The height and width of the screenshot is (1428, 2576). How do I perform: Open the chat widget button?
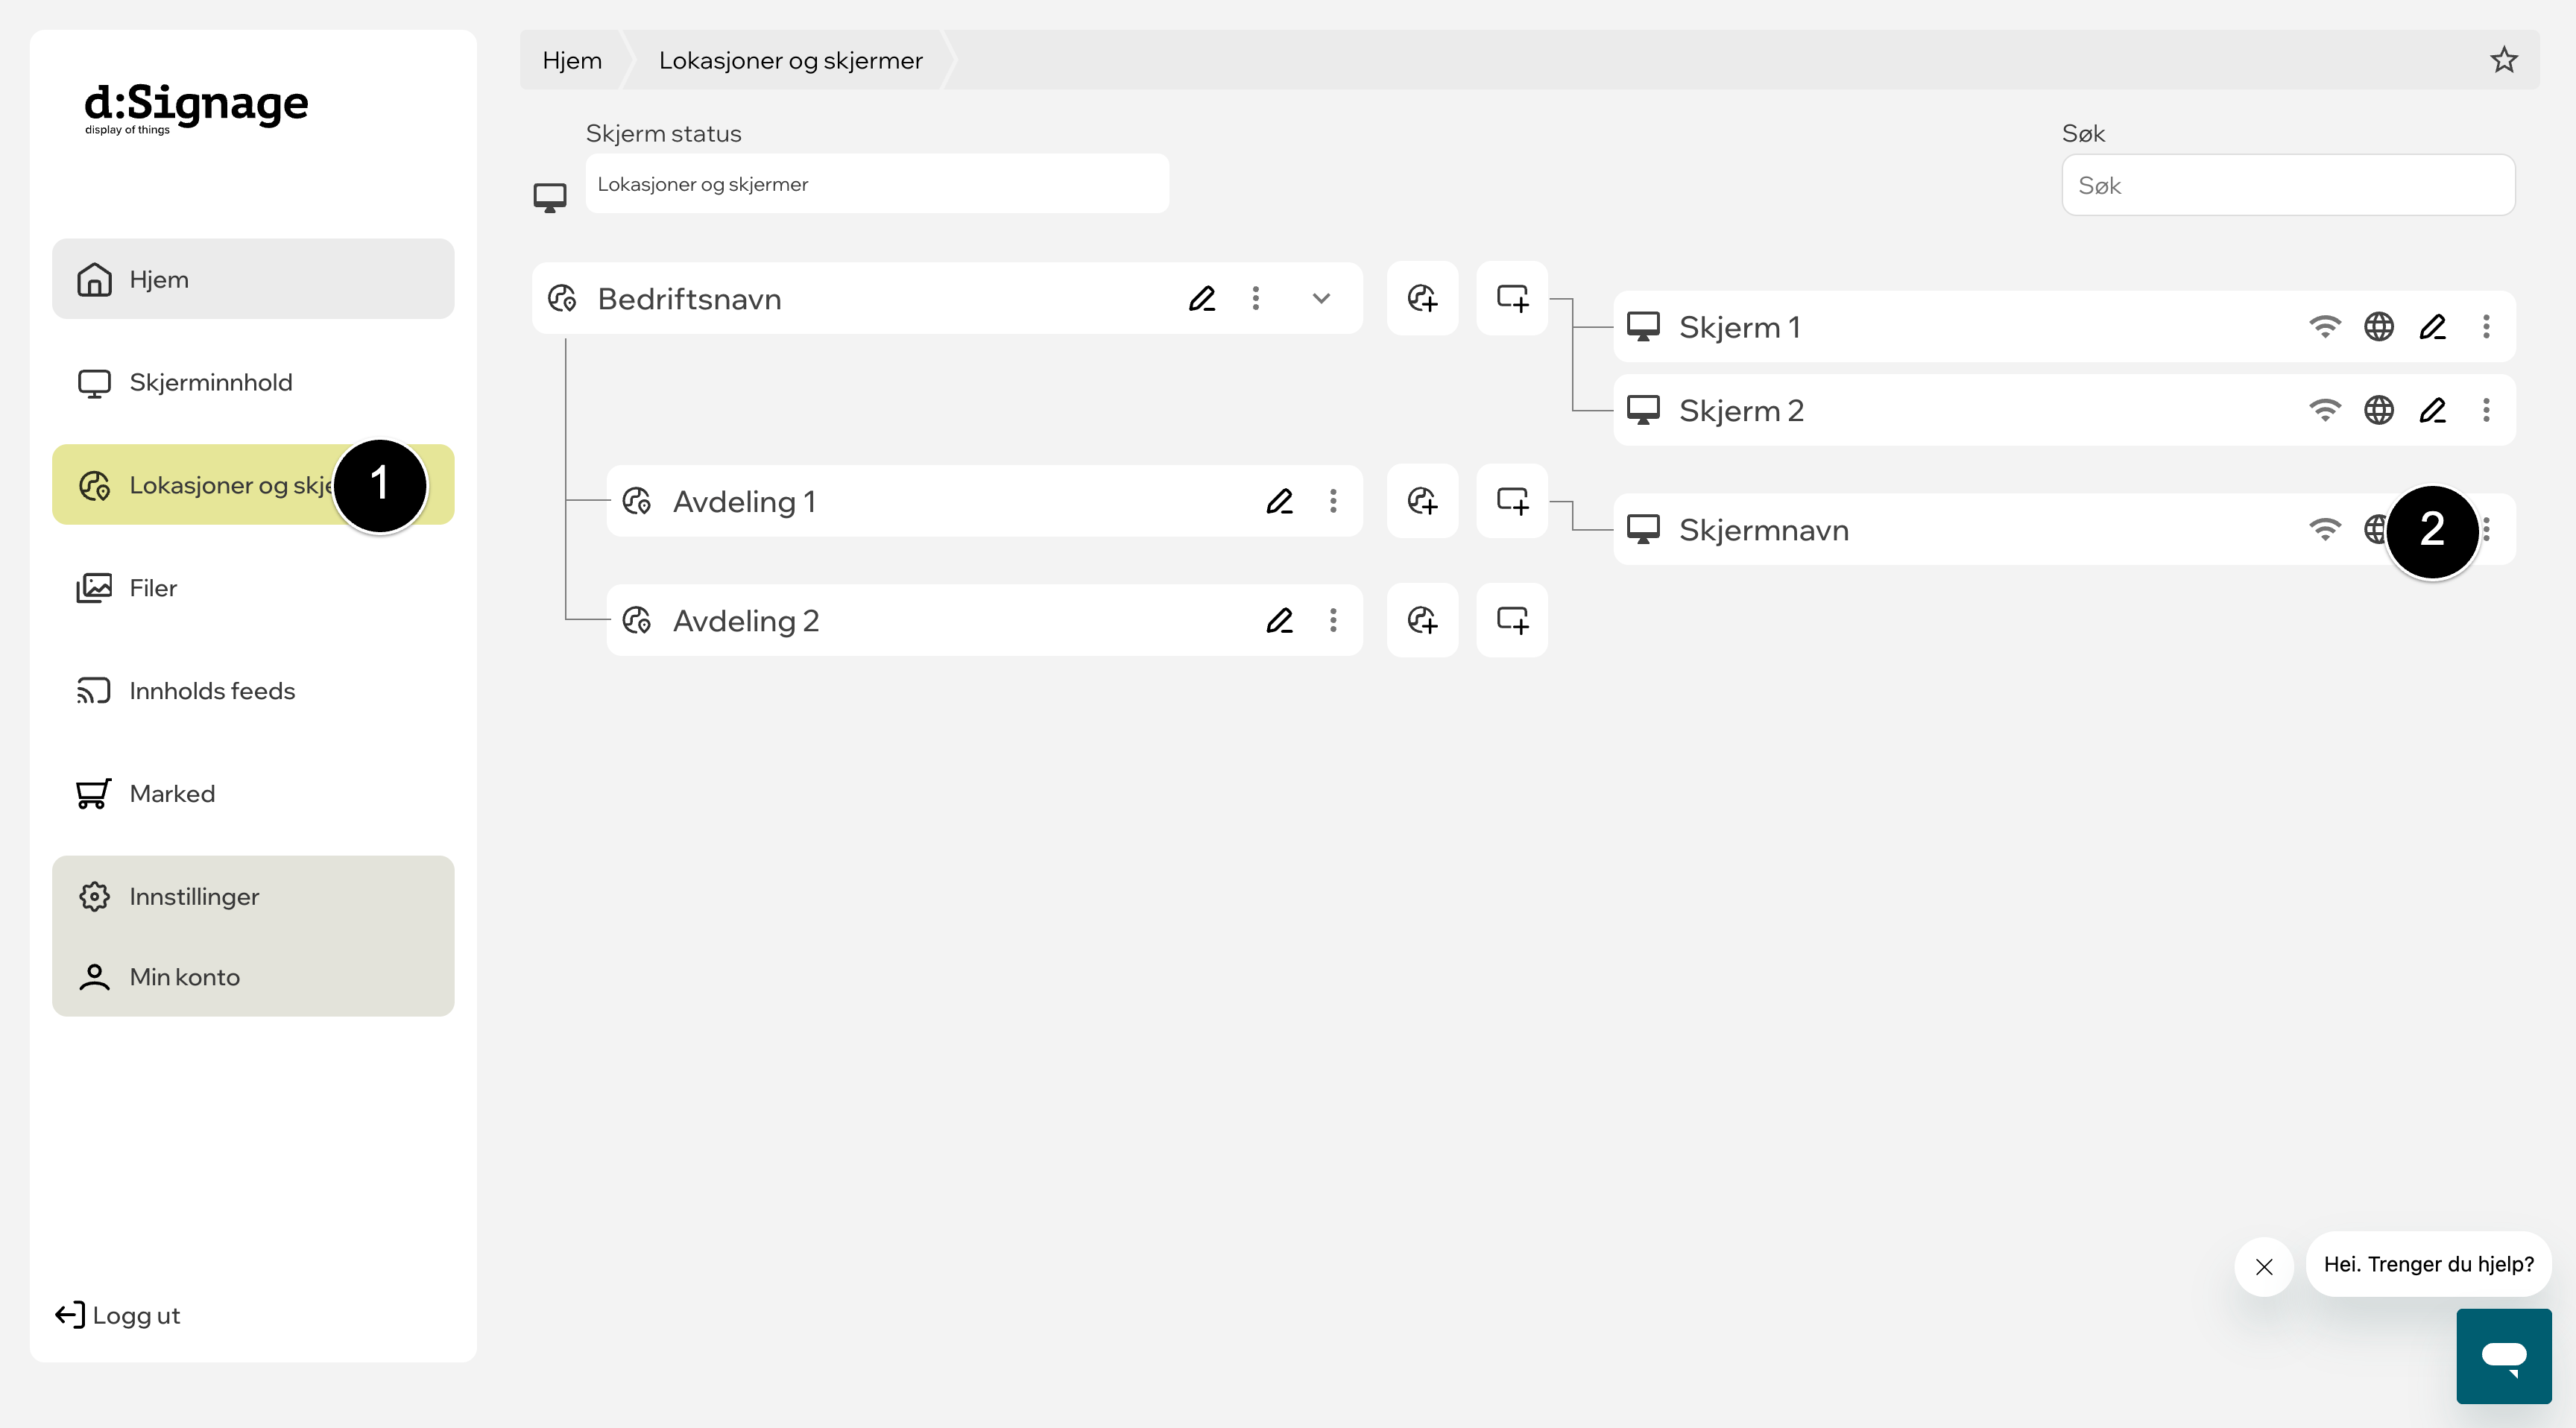coord(2503,1356)
